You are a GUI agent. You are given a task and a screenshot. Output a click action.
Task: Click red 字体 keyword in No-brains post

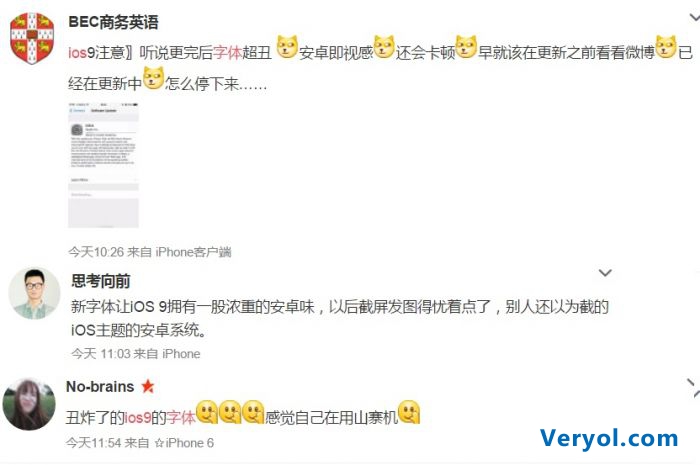tap(181, 418)
